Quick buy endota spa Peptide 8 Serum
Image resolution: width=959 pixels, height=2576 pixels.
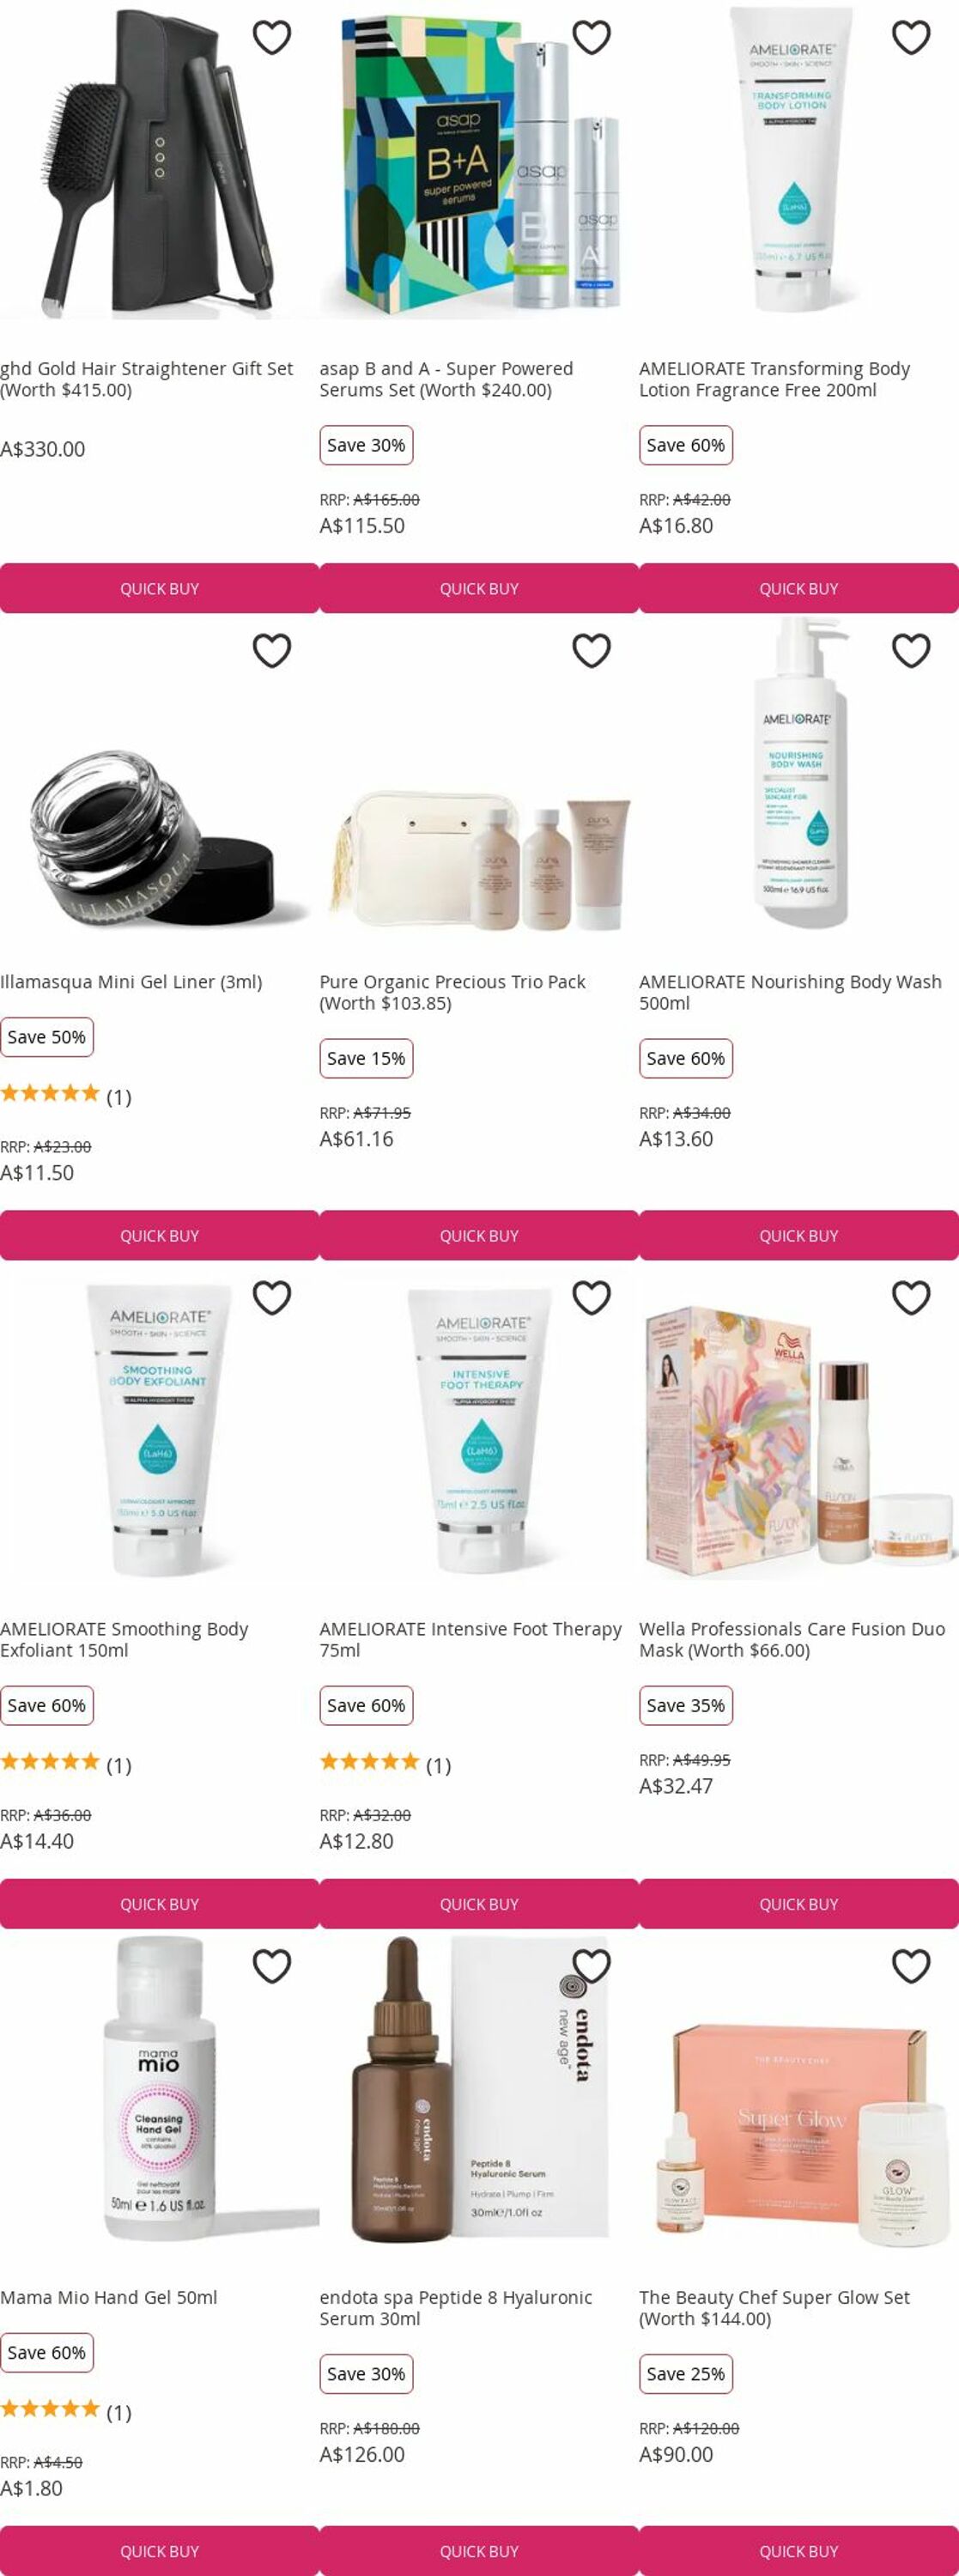click(479, 2550)
